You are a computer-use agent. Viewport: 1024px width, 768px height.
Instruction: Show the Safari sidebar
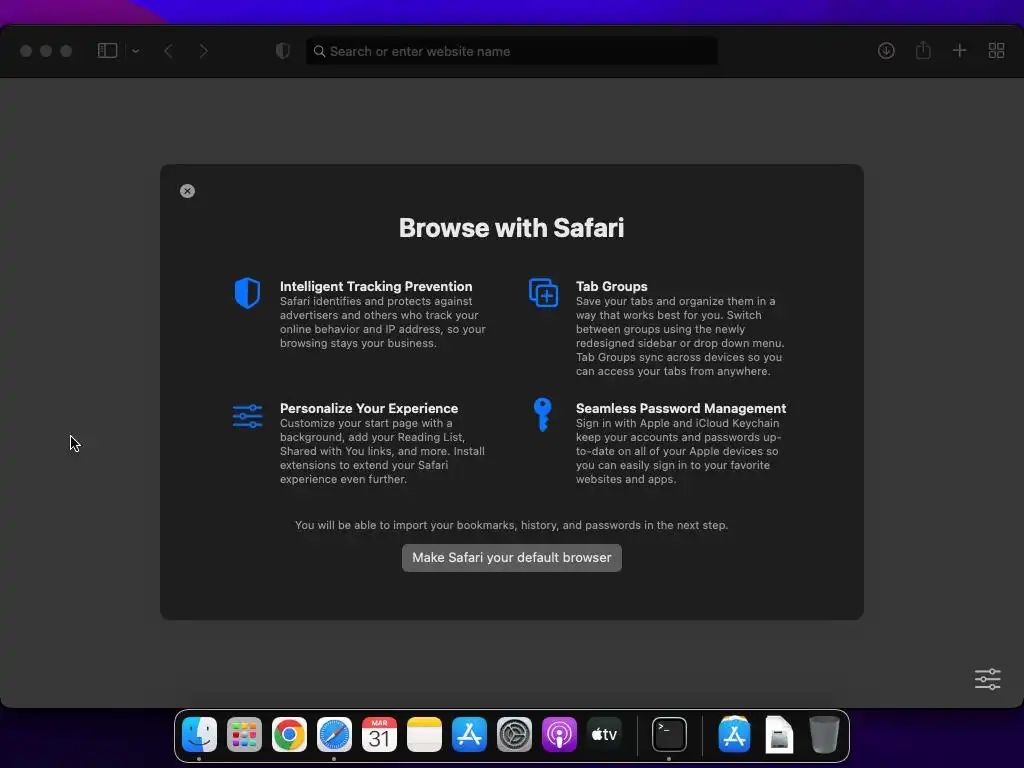coord(107,50)
